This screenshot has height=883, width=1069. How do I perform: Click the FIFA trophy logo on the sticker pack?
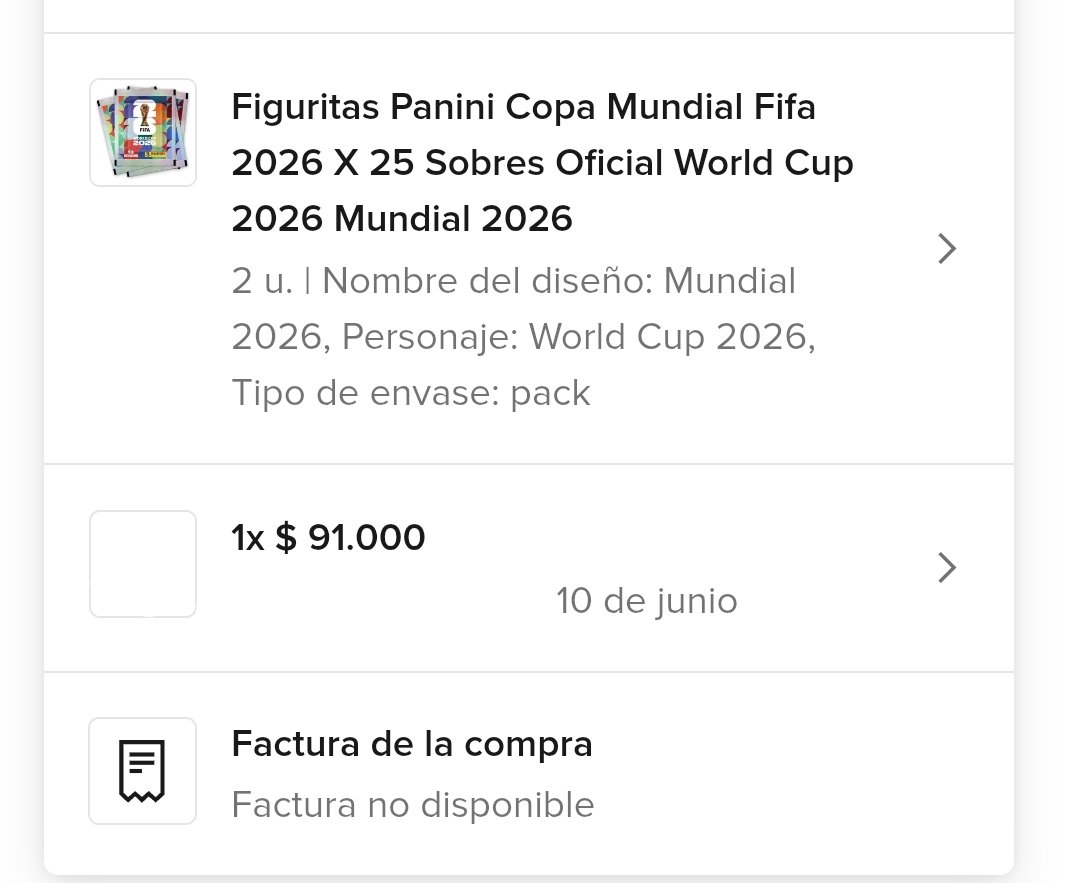(144, 116)
